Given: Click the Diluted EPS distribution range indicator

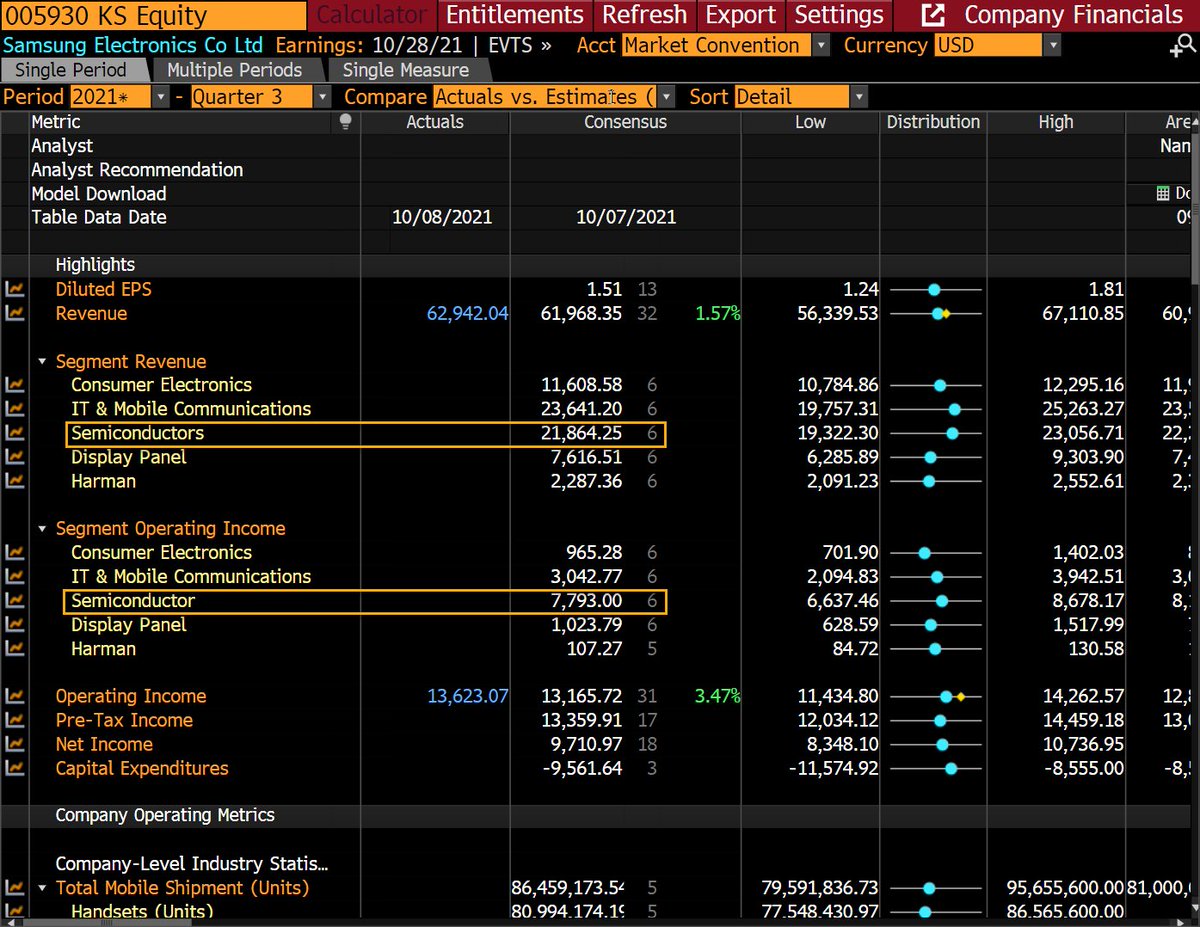Looking at the screenshot, I should click(935, 289).
